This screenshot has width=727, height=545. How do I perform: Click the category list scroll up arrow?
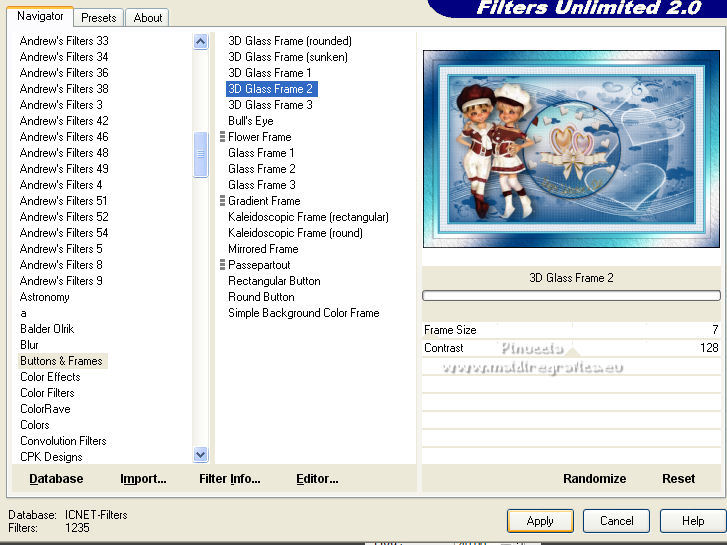coord(200,42)
